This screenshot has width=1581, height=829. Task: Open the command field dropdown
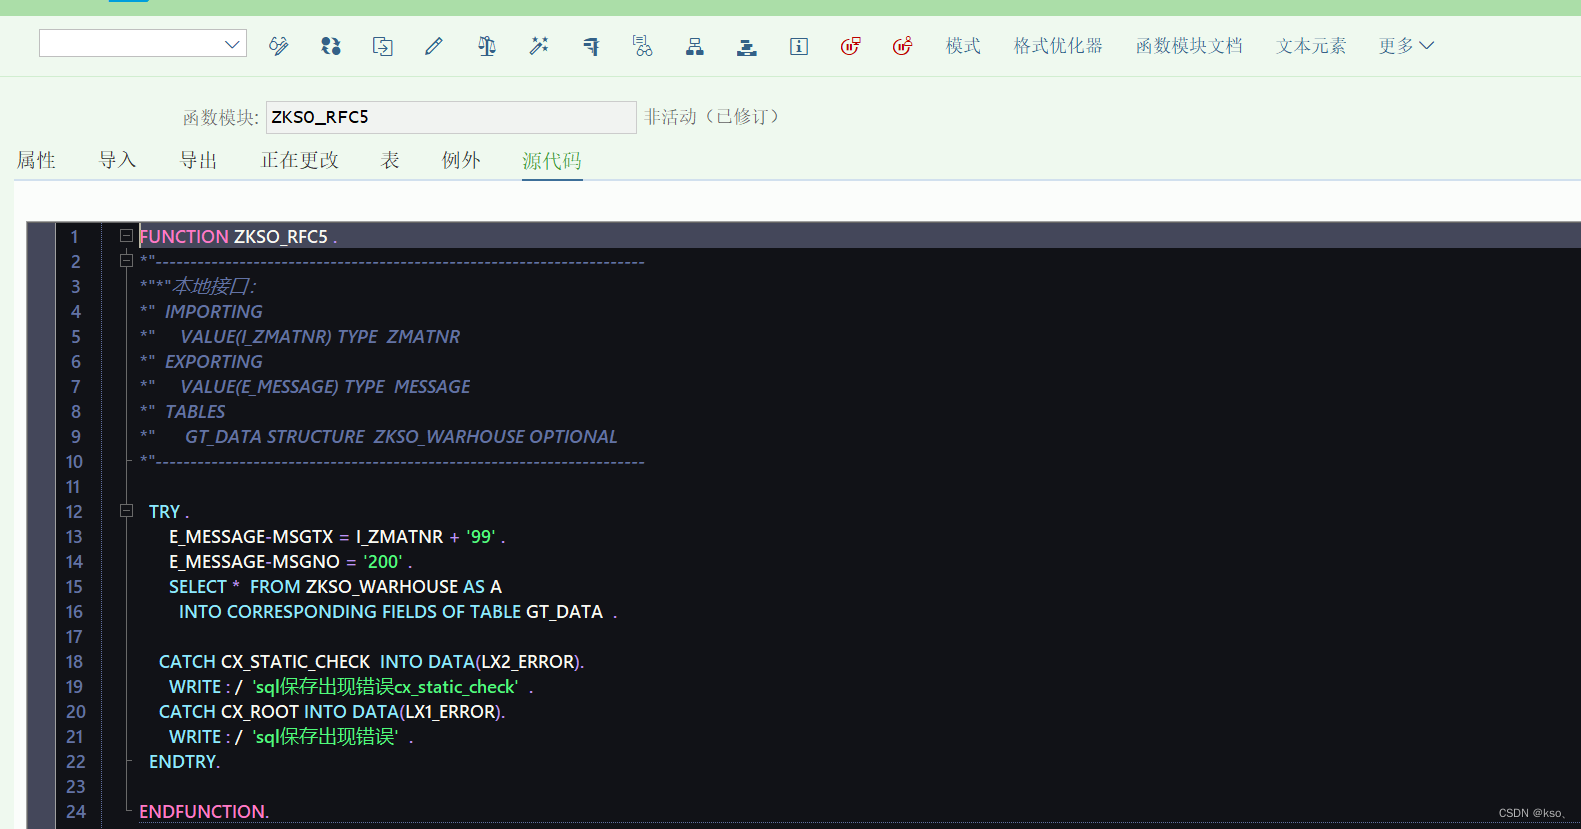click(232, 44)
